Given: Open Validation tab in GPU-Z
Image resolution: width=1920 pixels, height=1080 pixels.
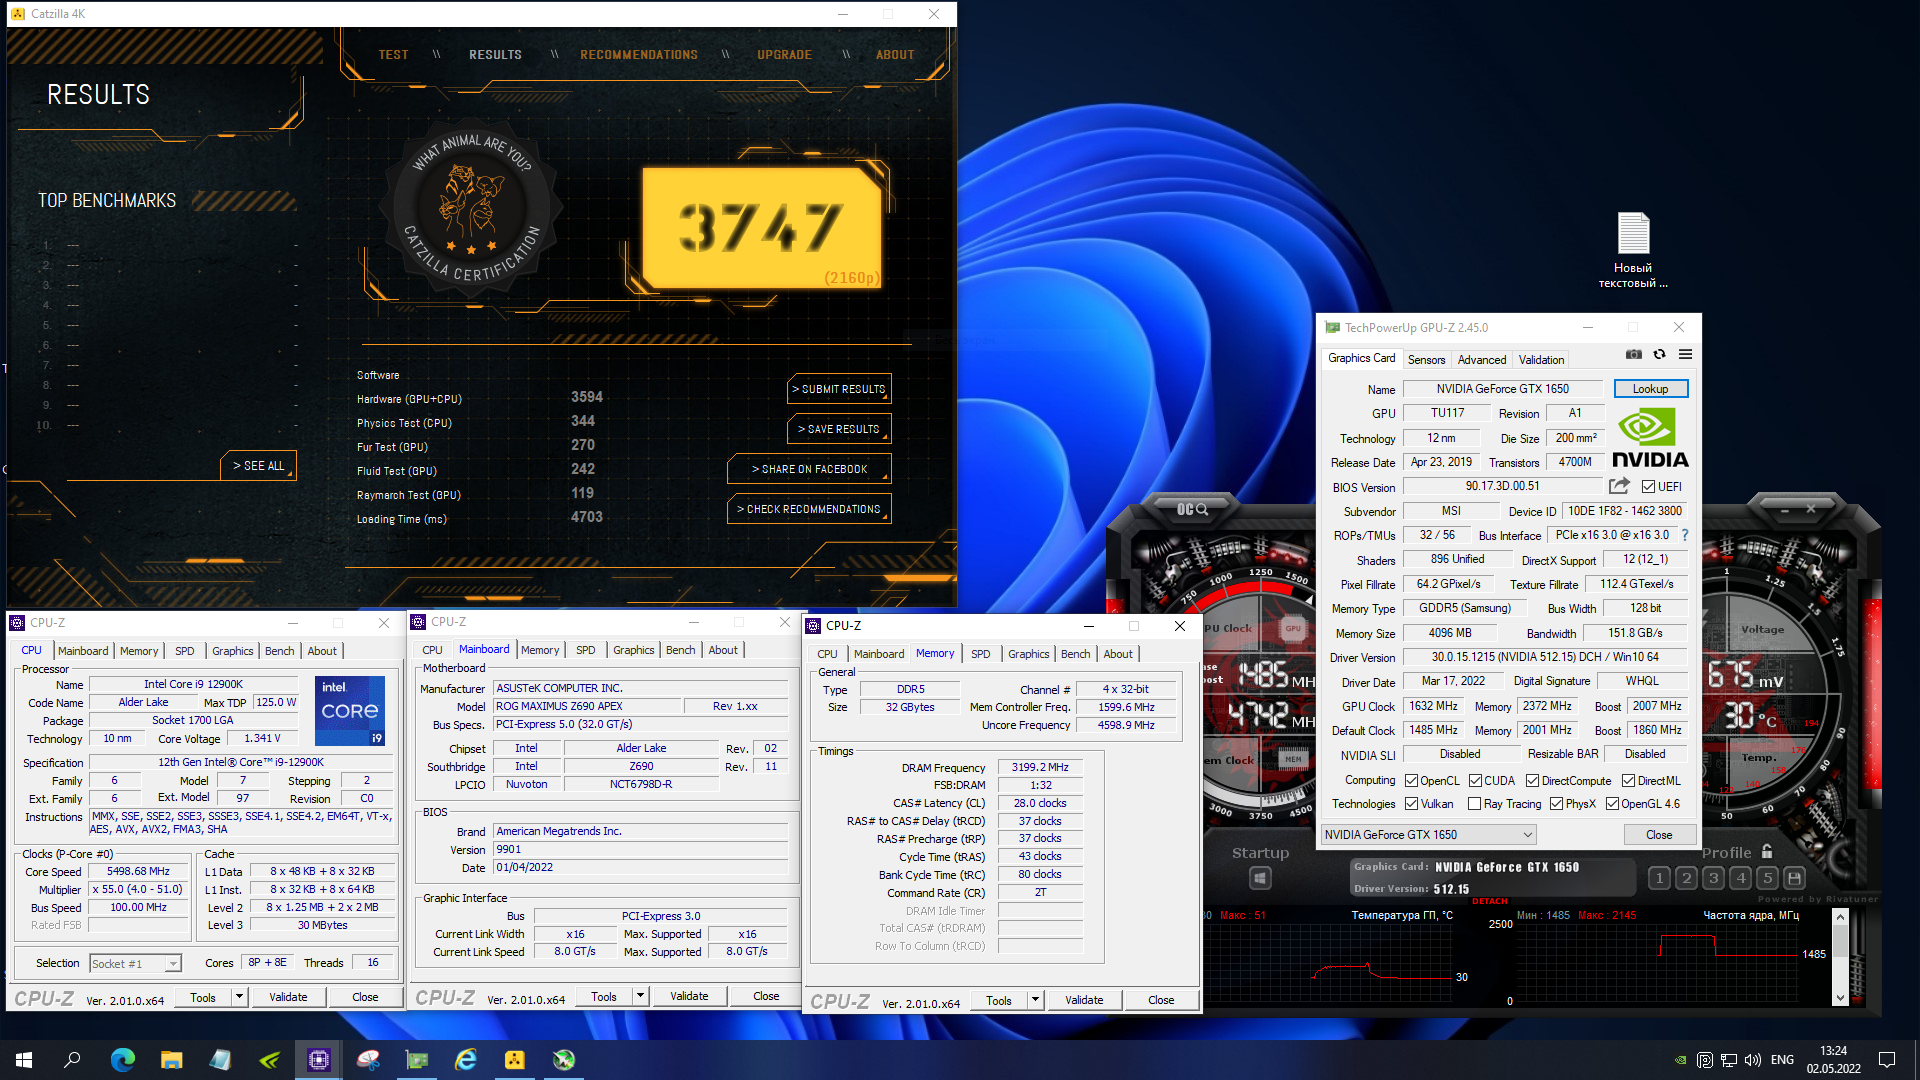Looking at the screenshot, I should click(1541, 360).
